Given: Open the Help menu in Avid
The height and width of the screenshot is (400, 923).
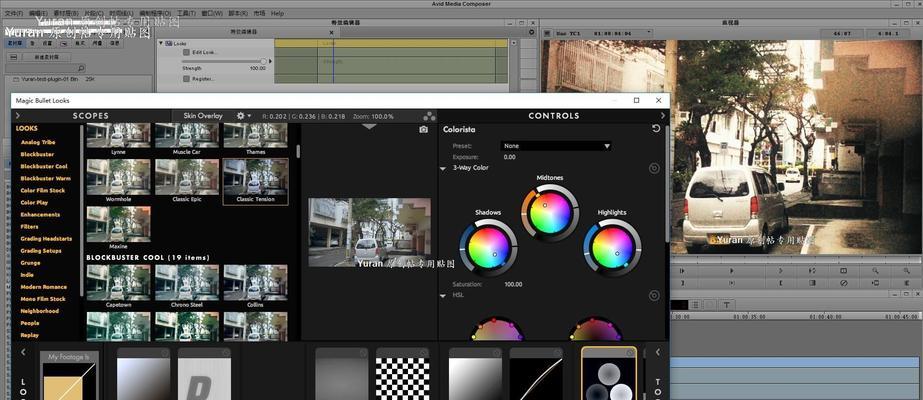Looking at the screenshot, I should click(277, 13).
